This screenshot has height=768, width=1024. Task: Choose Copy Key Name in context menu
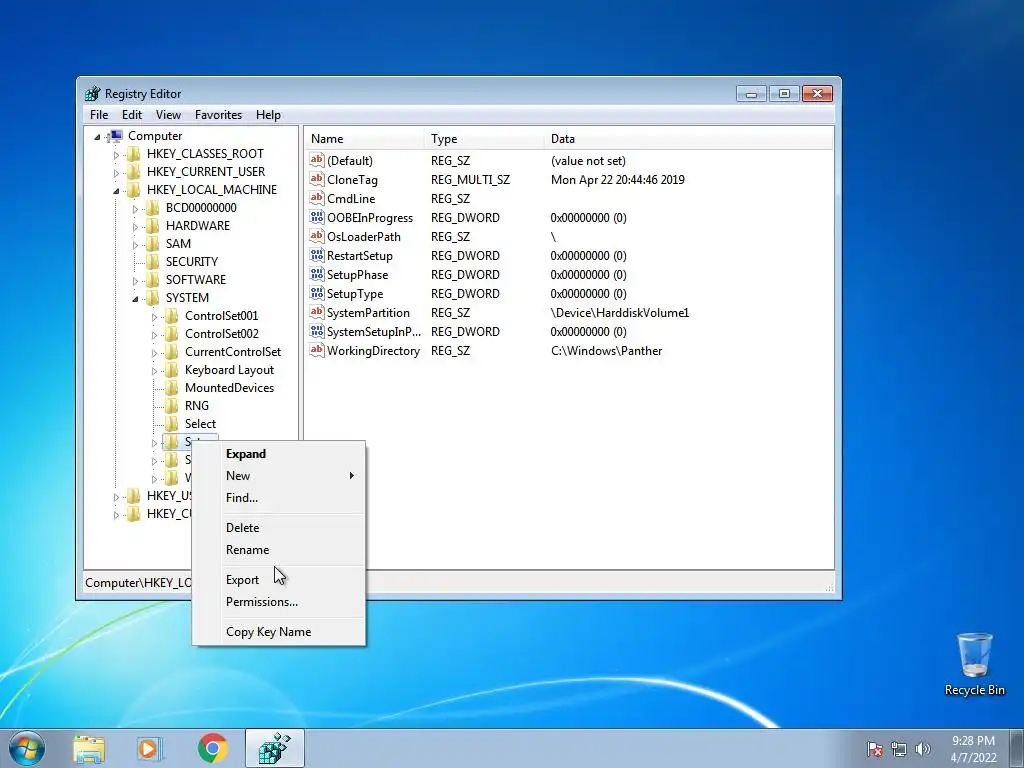(x=279, y=632)
